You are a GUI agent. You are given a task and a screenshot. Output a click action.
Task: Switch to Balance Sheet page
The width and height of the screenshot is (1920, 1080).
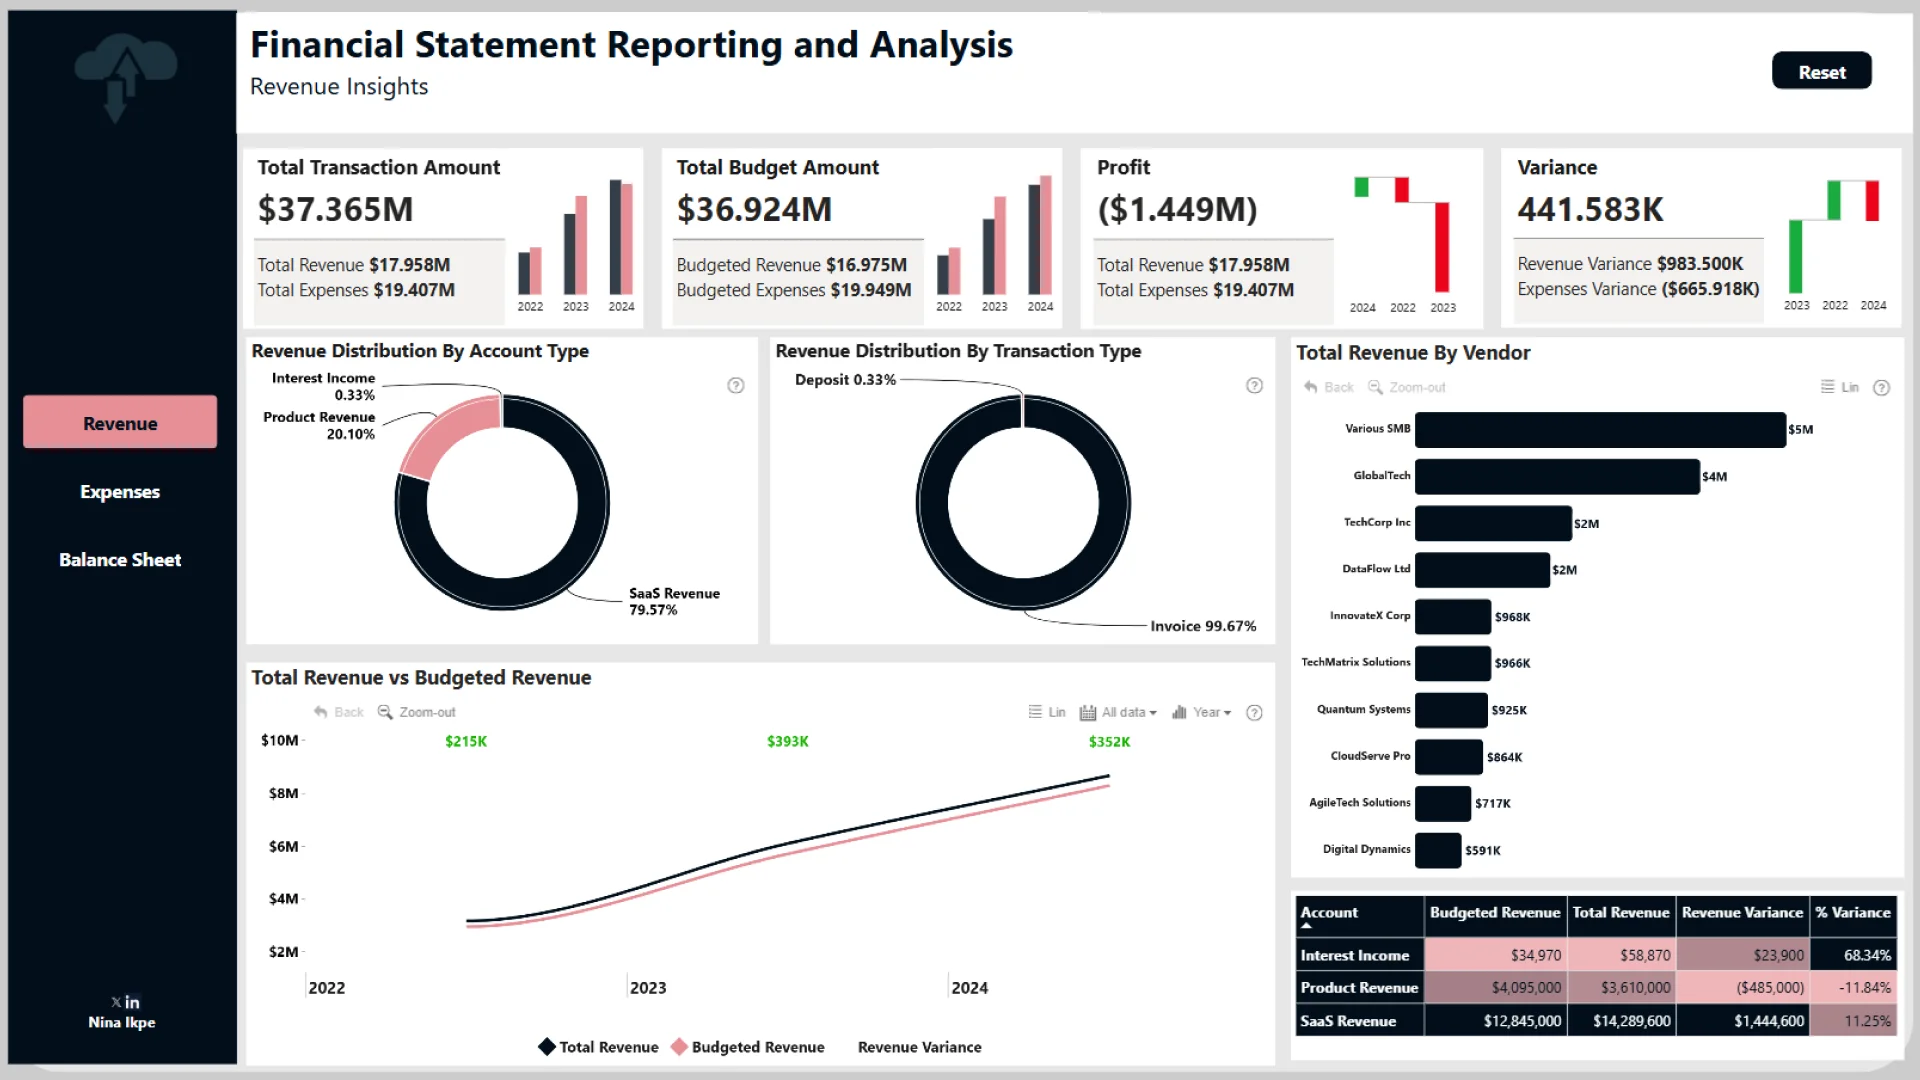120,560
